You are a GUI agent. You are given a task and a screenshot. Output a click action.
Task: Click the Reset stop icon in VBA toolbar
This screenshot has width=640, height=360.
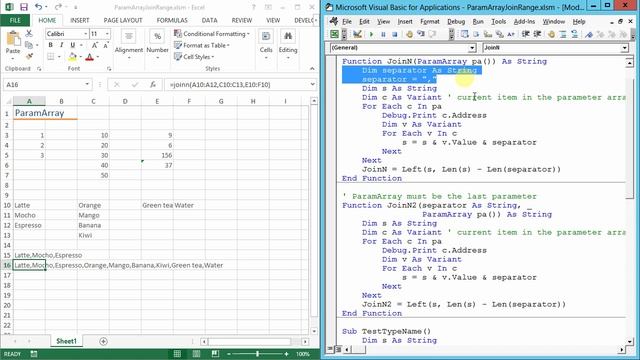(x=394, y=35)
